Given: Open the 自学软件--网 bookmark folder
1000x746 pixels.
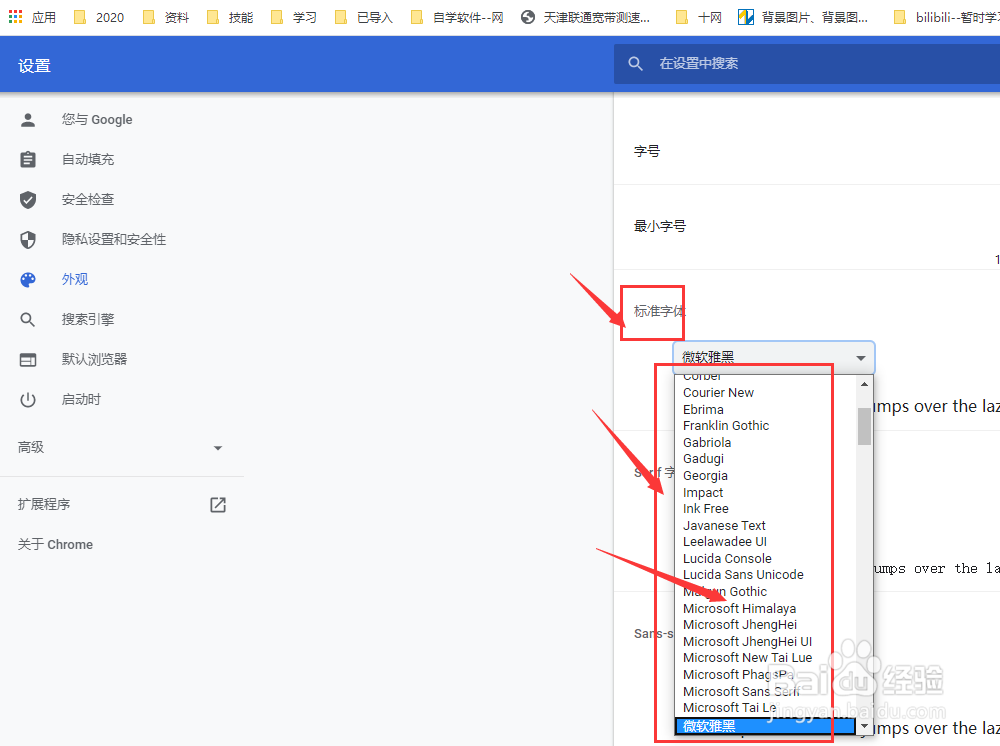Looking at the screenshot, I should (x=457, y=17).
